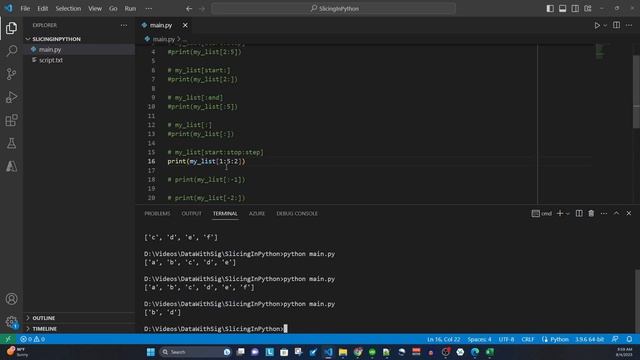The width and height of the screenshot is (640, 360).
Task: Open the Selection menu
Action: 68,9
